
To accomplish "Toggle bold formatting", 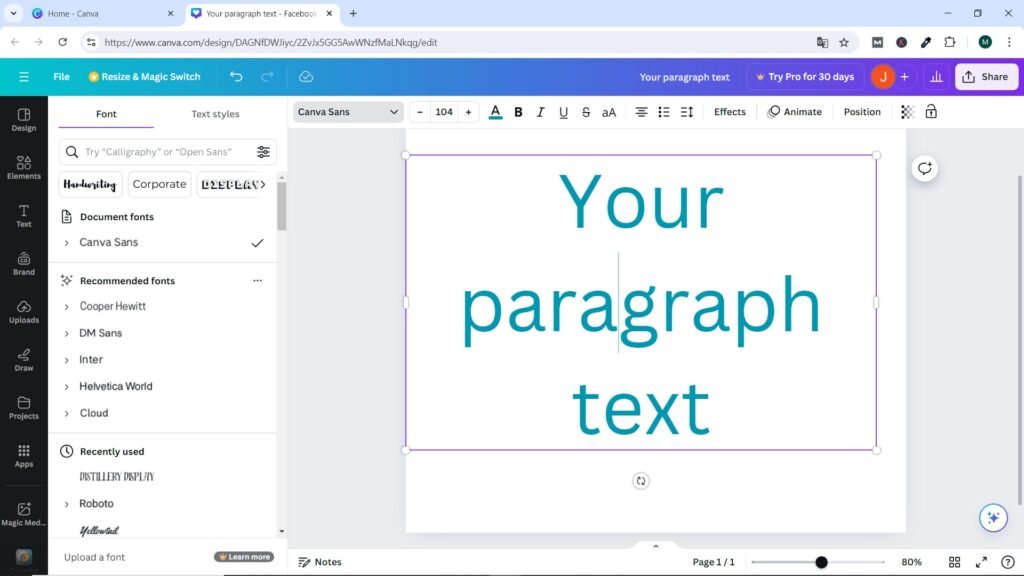I will (x=518, y=112).
